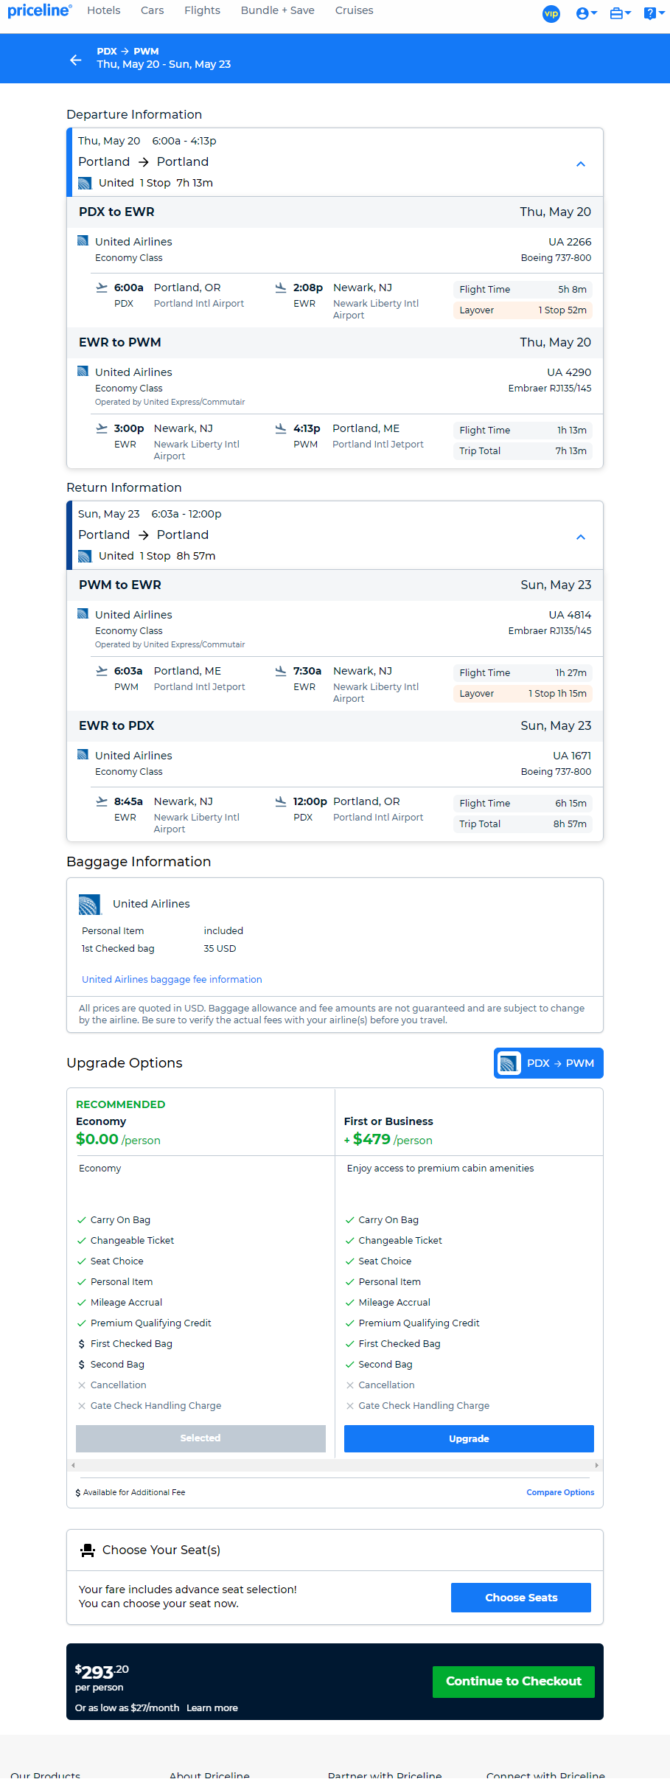The image size is (670, 1779).
Task: Click the $293.20 per person price
Action: click(101, 1671)
